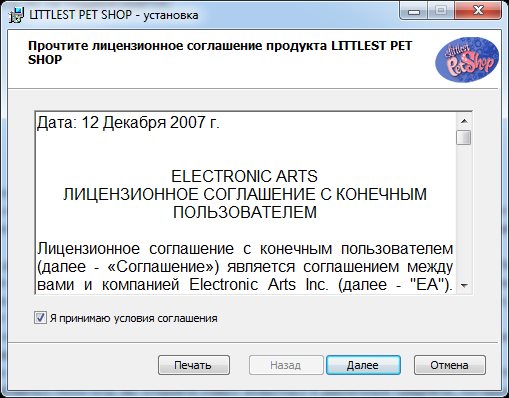Continue with the Далее button
Viewport: 509px width, 398px height.
point(363,365)
